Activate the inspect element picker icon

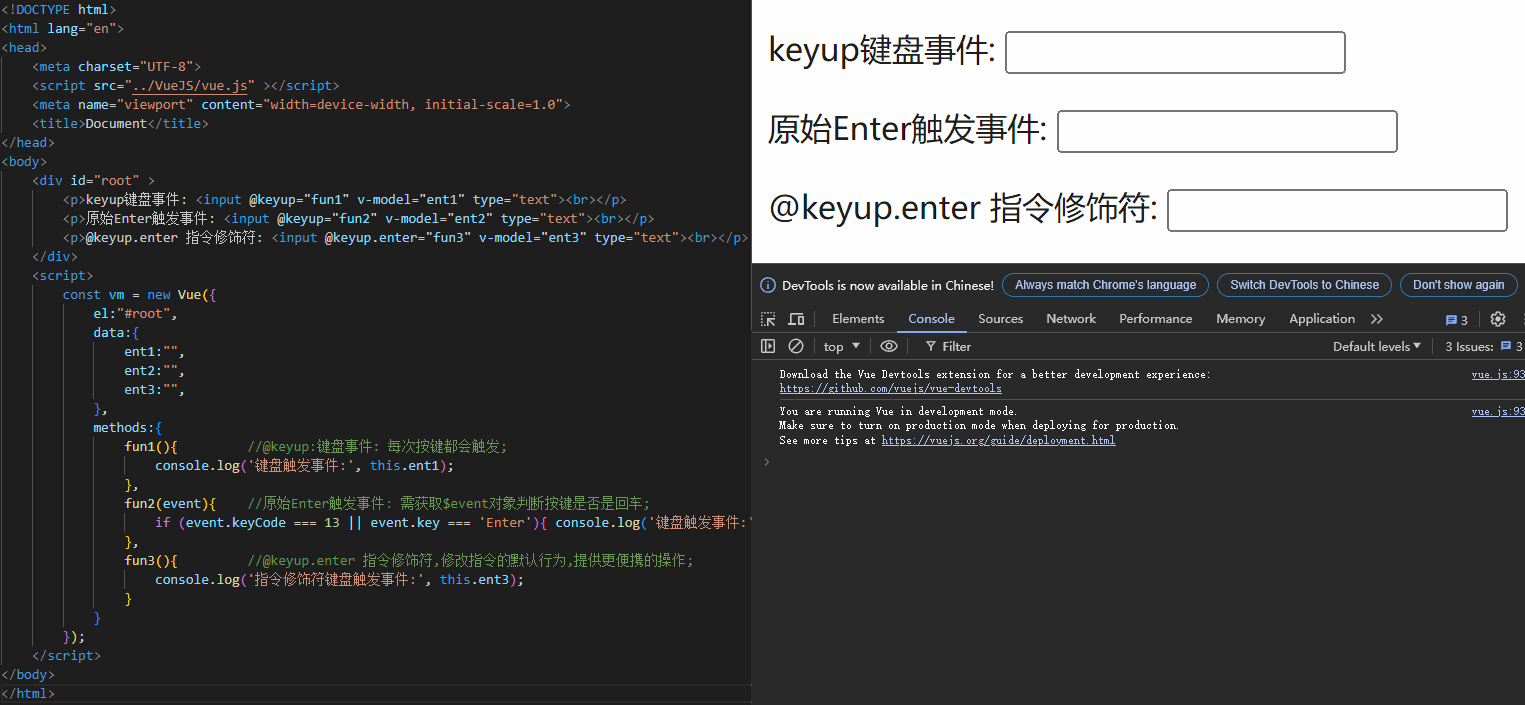pos(768,319)
